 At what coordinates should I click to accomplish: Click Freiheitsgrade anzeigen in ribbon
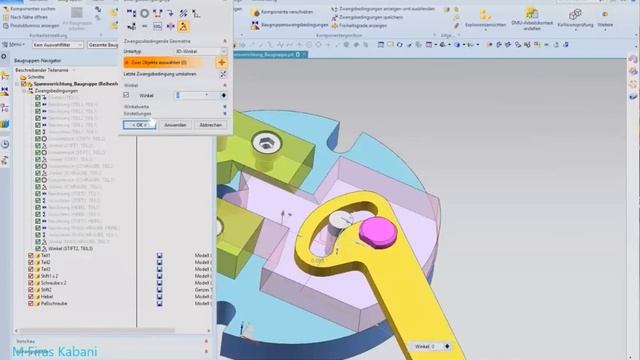pyautogui.click(x=359, y=25)
